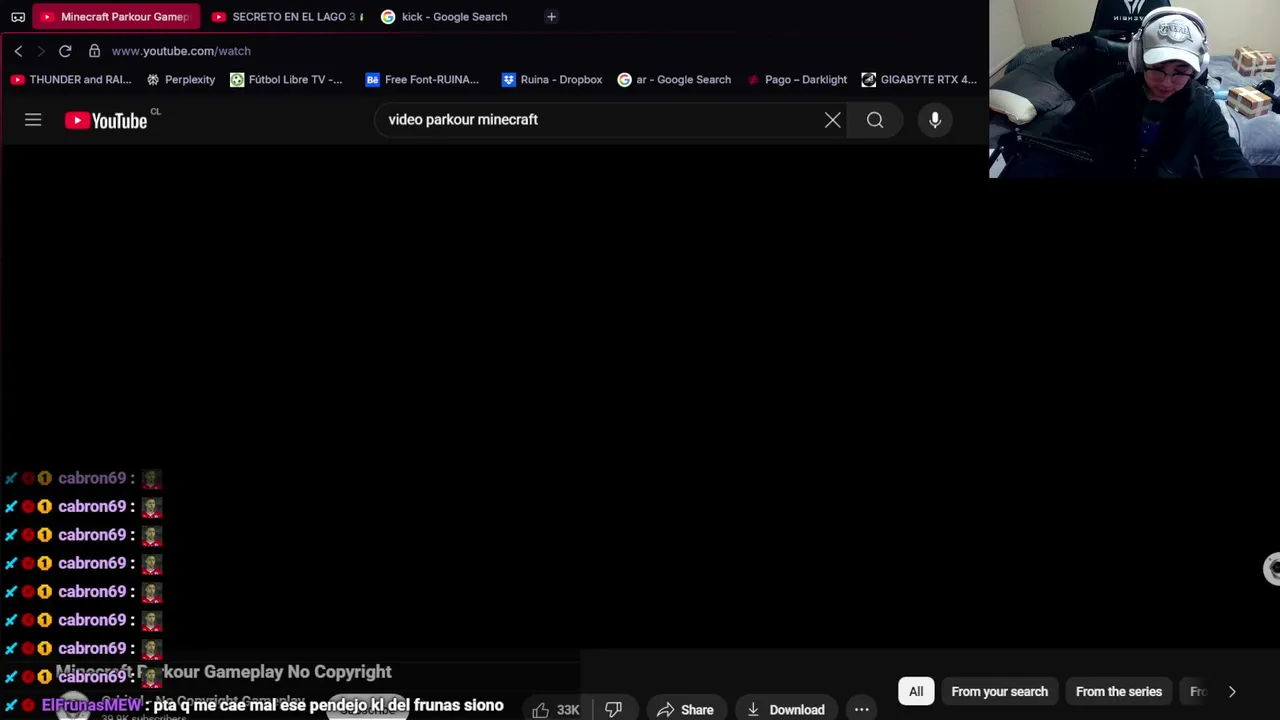
Task: View site info lock icon
Action: click(94, 51)
